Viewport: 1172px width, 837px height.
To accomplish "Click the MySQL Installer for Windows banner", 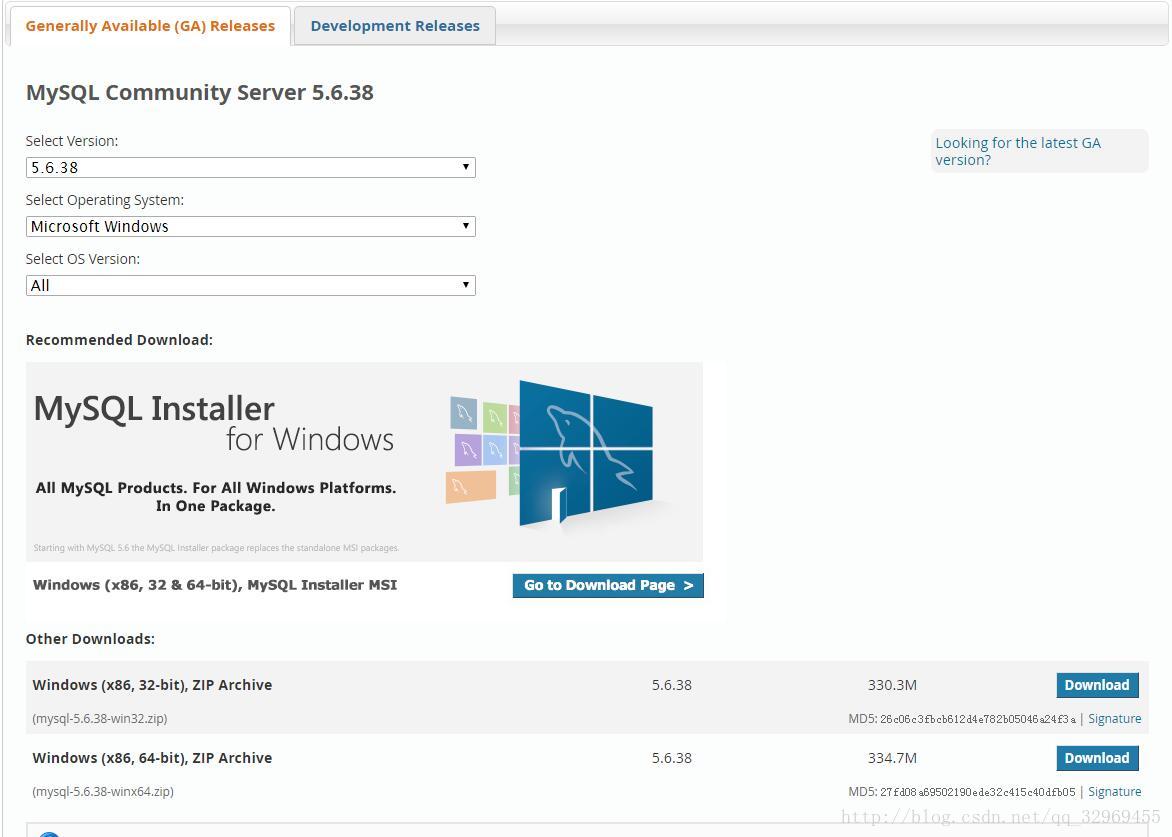I will (x=364, y=462).
